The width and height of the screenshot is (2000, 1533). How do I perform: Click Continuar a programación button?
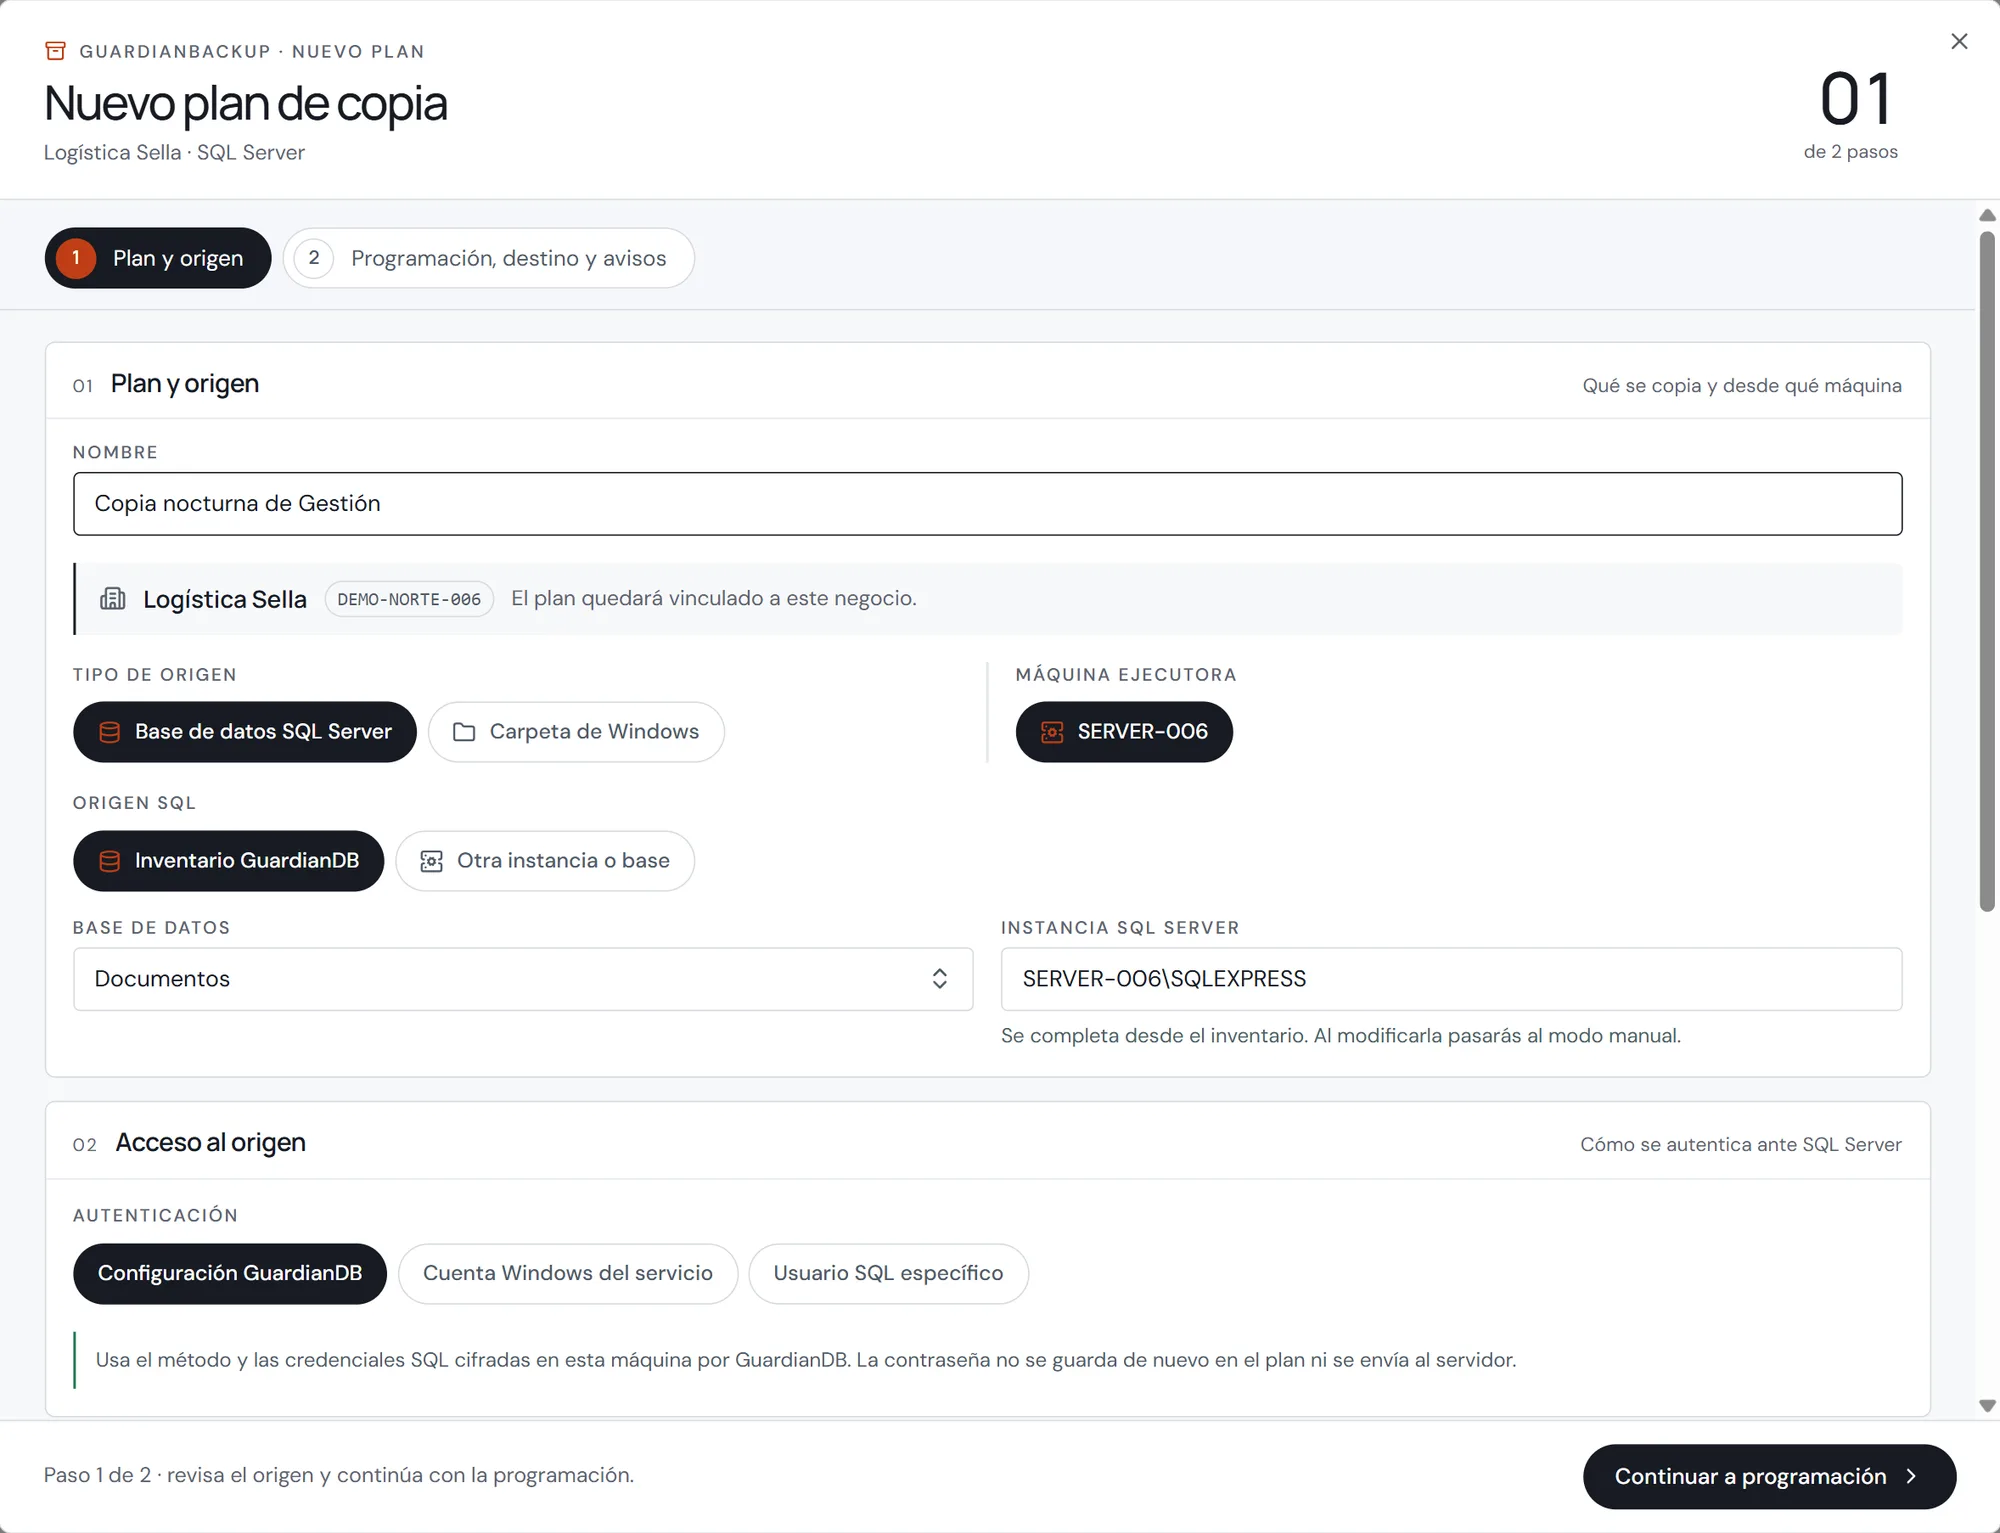(1770, 1476)
